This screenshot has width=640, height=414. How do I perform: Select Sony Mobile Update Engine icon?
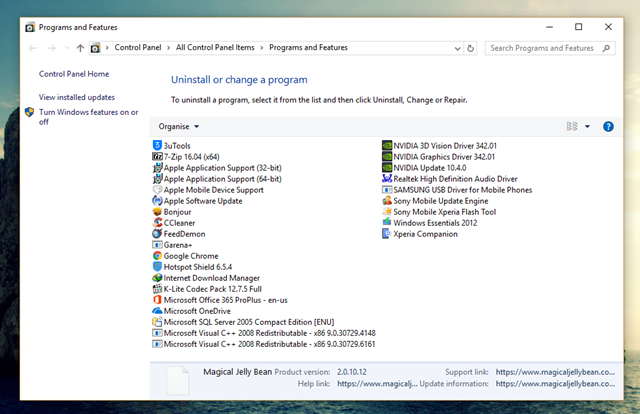(387, 200)
